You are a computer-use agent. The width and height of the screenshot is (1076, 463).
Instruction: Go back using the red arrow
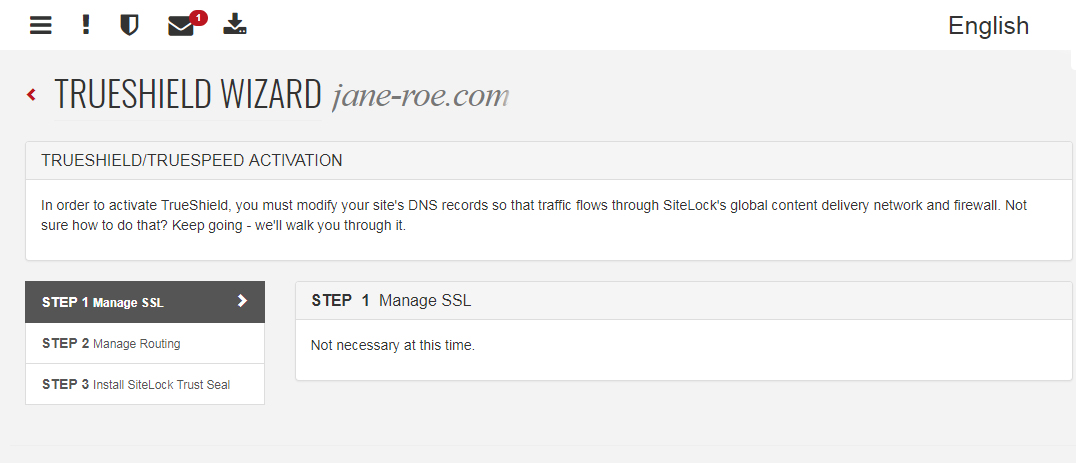32,95
